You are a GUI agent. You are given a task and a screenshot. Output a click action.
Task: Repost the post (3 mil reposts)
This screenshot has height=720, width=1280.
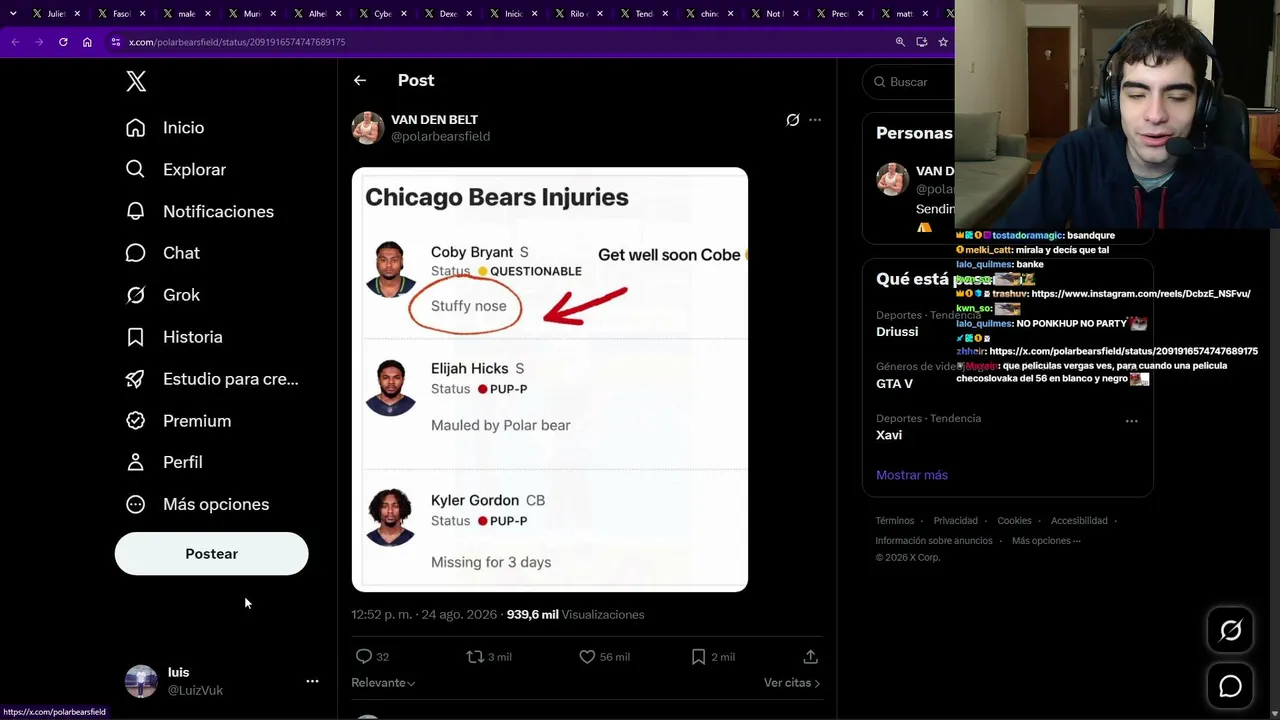[489, 657]
